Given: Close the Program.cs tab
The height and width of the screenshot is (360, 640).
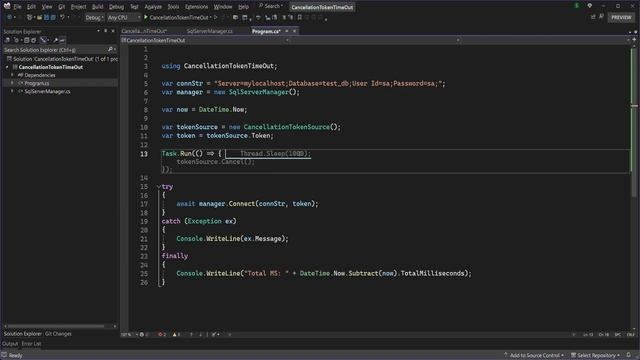Looking at the screenshot, I should [294, 31].
